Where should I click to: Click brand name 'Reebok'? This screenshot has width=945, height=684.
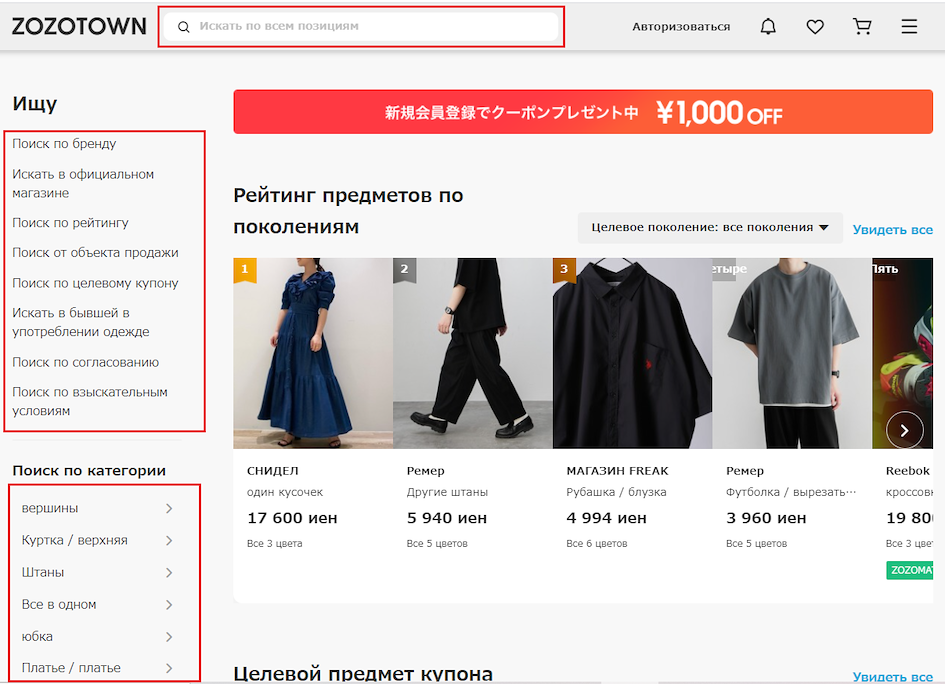pyautogui.click(x=908, y=471)
